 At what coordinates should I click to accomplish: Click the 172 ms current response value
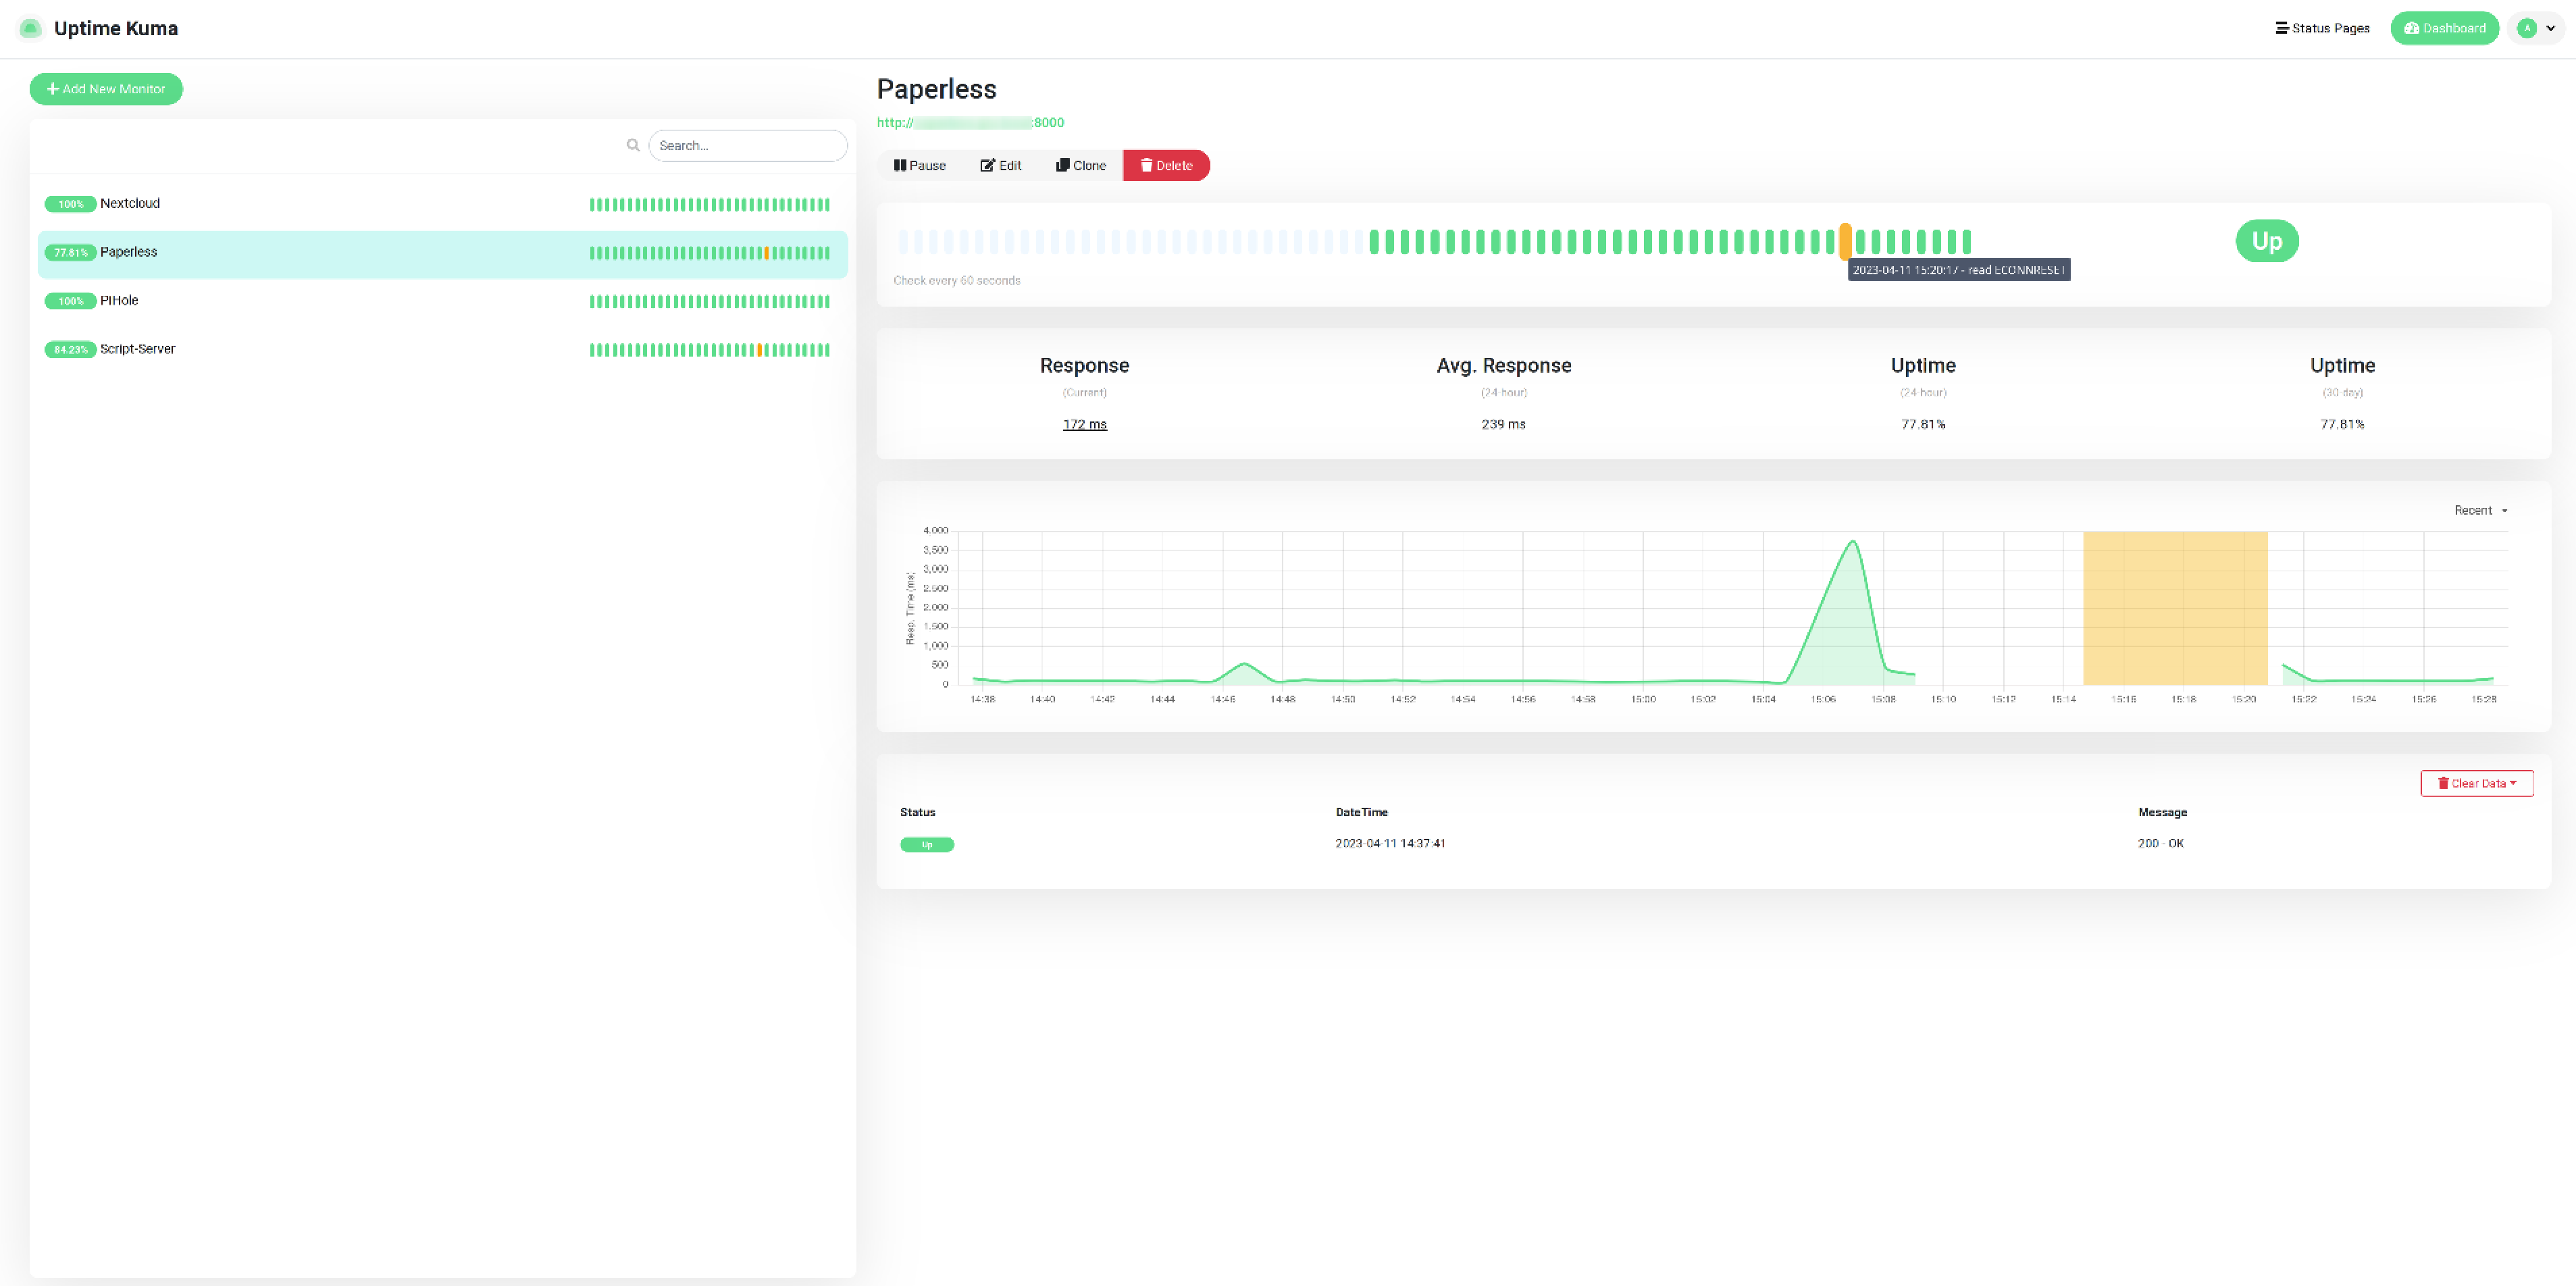tap(1084, 424)
